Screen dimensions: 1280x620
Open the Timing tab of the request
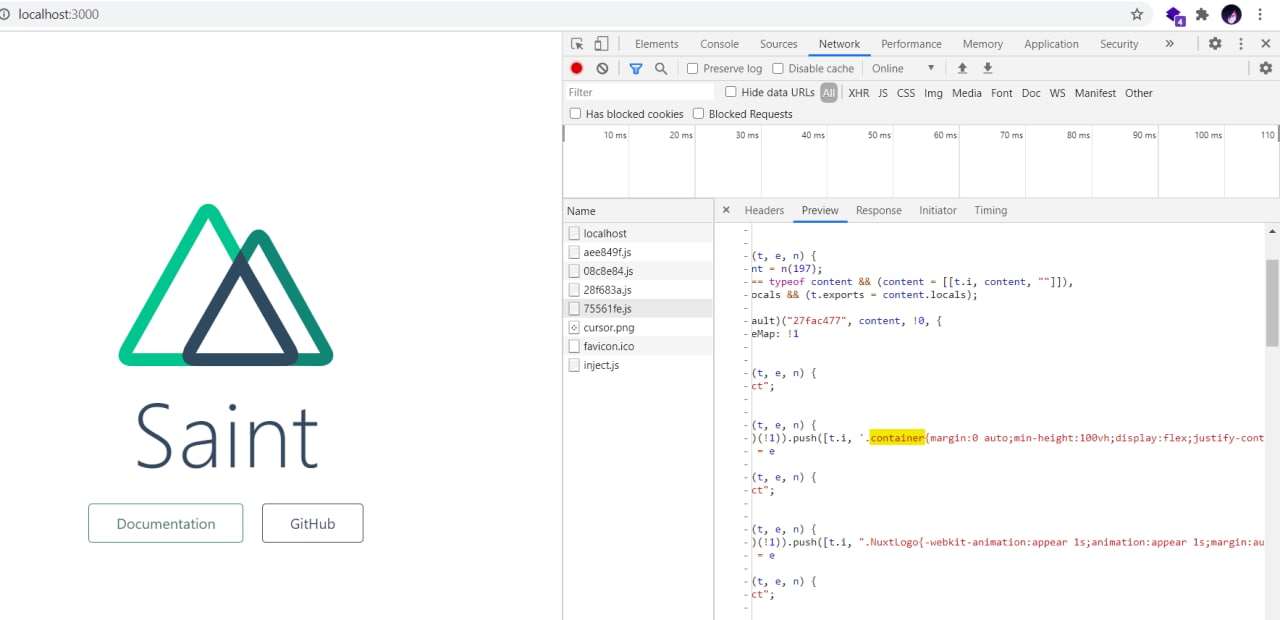[x=990, y=210]
